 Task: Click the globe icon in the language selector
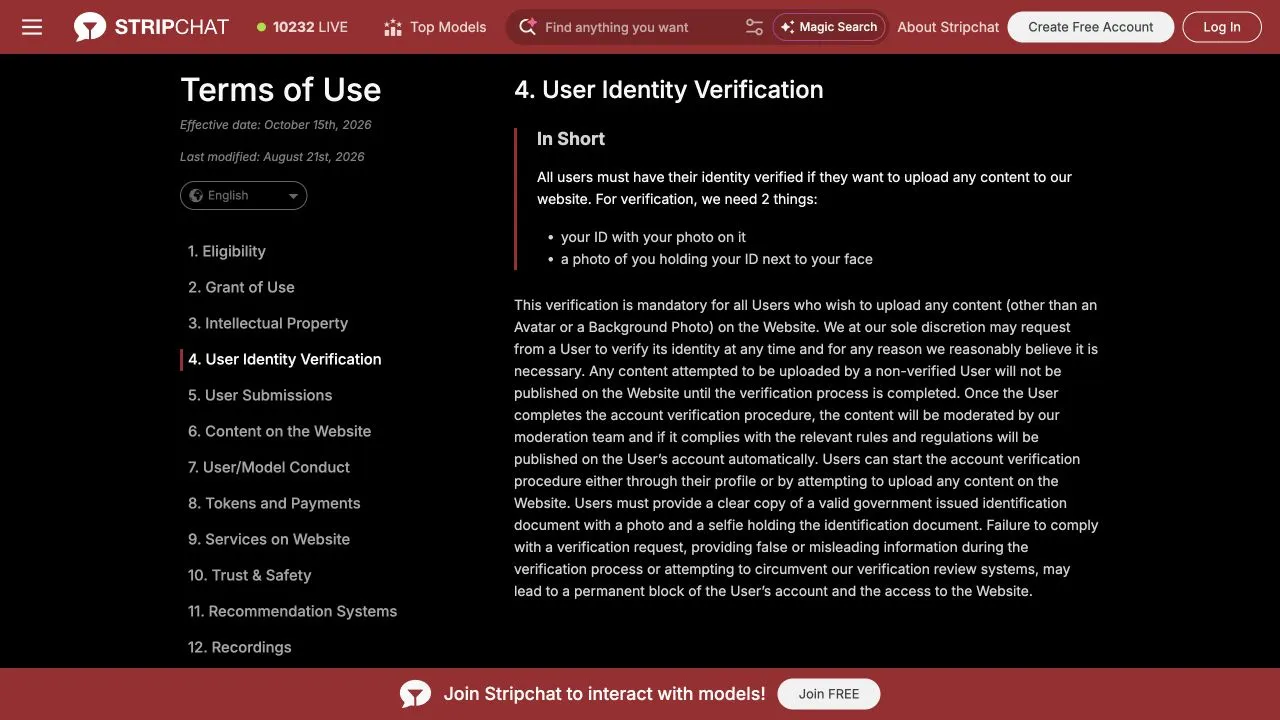click(196, 196)
